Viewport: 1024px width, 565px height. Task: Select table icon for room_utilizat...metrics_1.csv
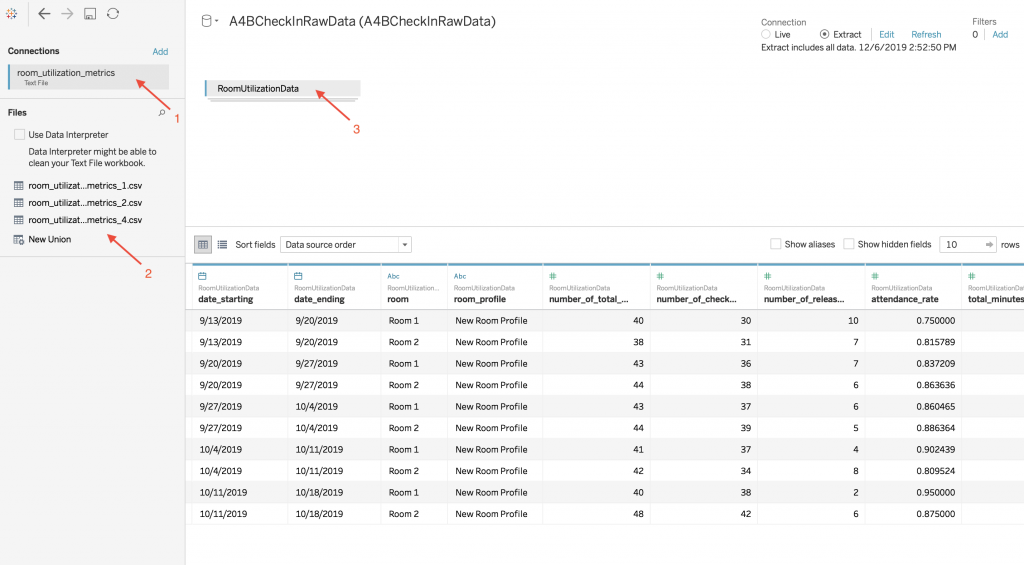[x=18, y=186]
